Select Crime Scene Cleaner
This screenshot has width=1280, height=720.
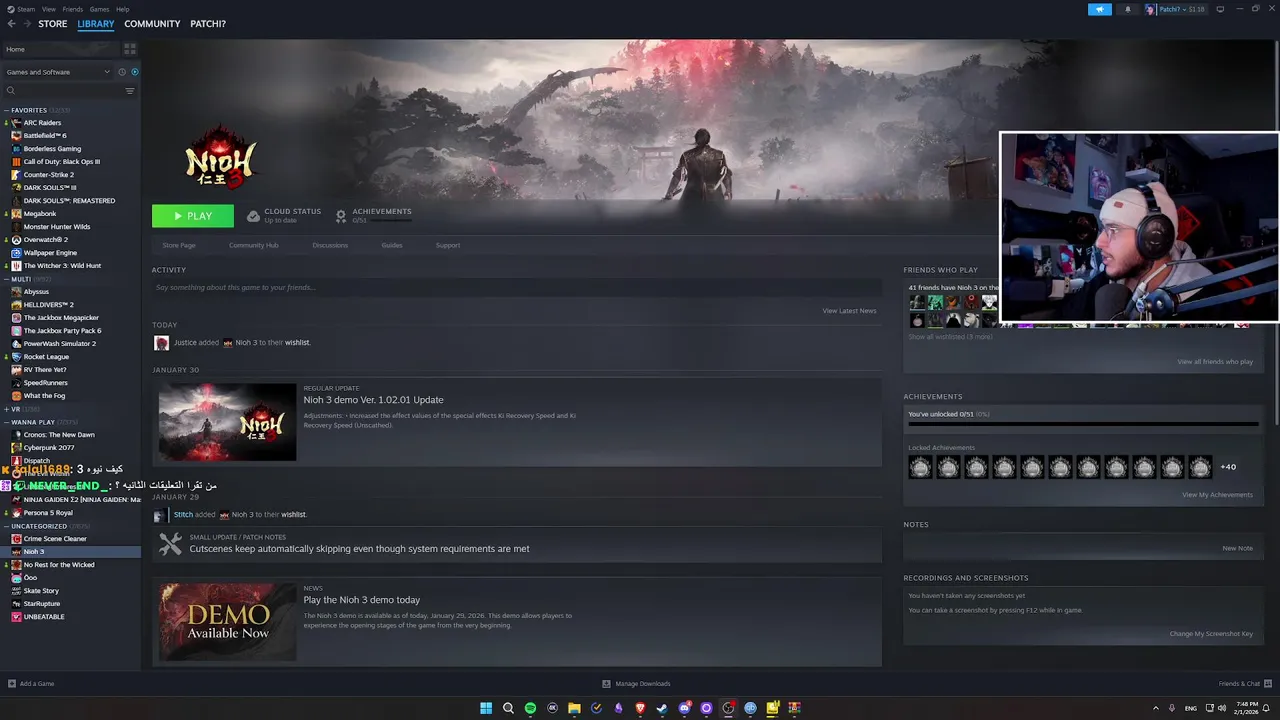55,539
